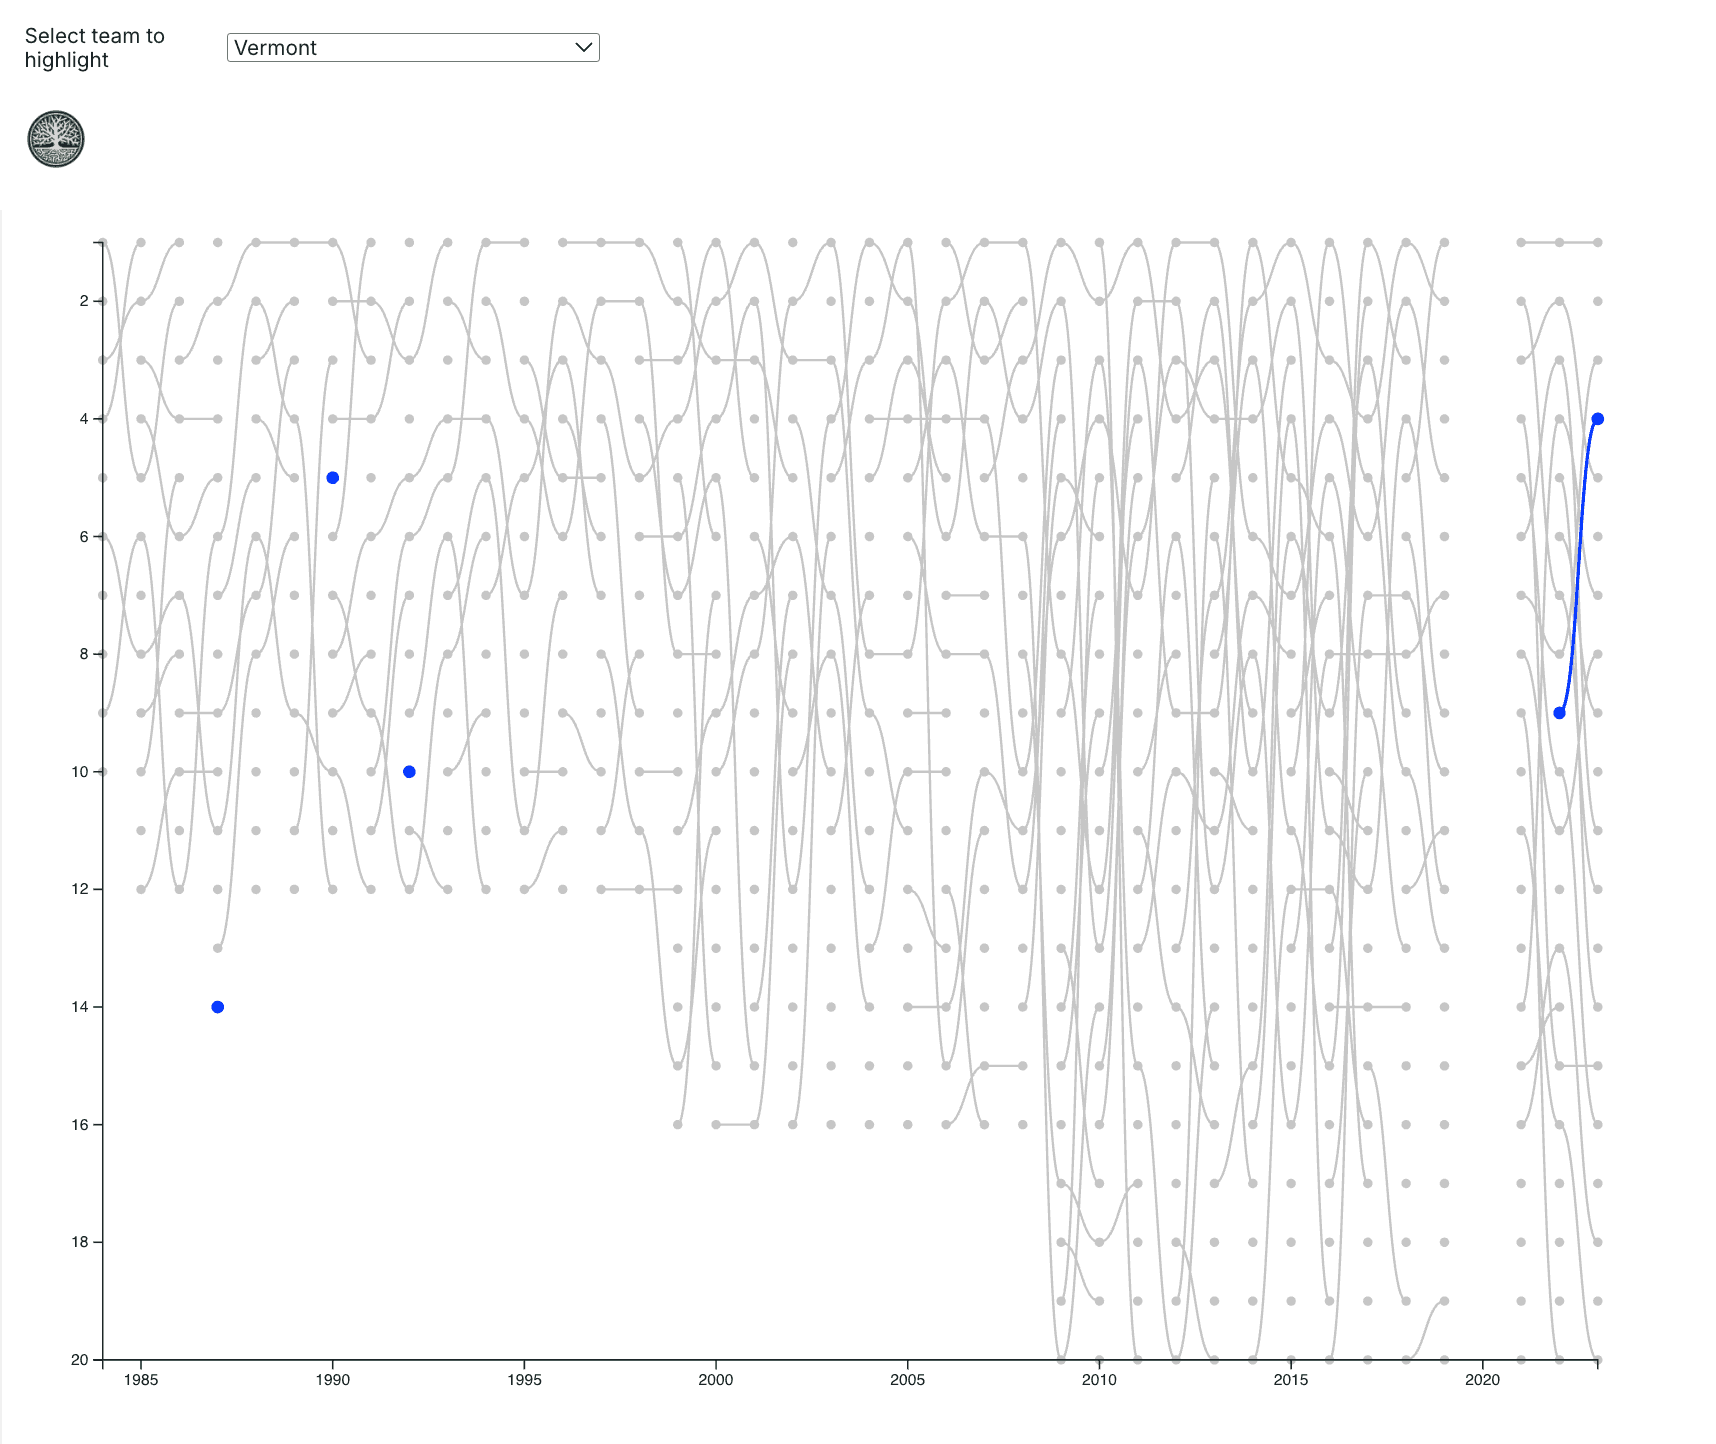Click the dropdown chevron arrow
The width and height of the screenshot is (1716, 1444).
584,48
